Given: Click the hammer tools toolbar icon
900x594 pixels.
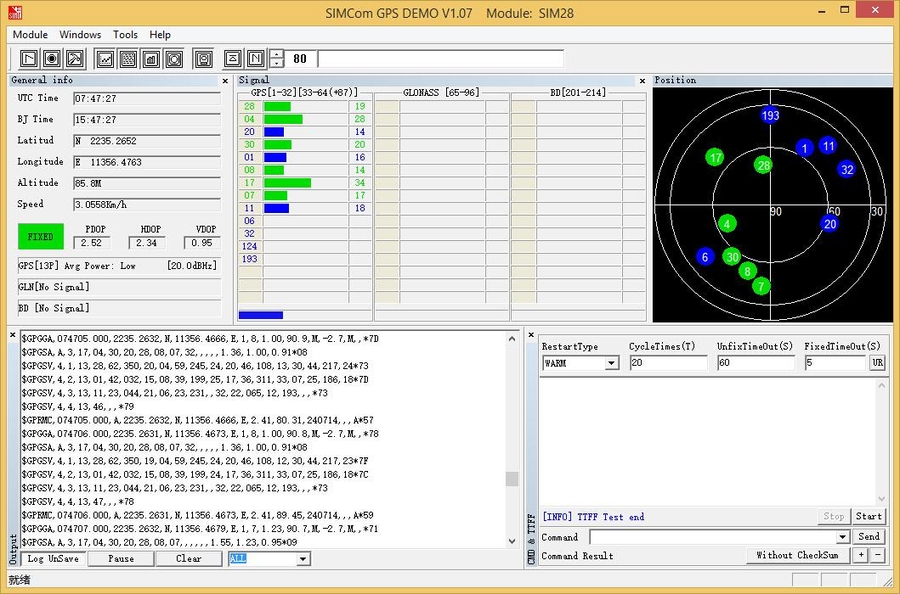Looking at the screenshot, I should click(75, 59).
